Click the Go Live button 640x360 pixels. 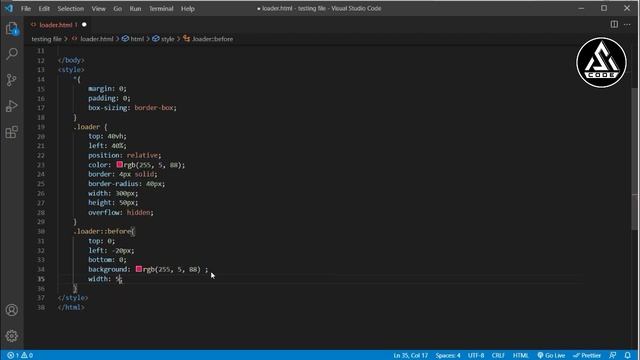click(551, 355)
